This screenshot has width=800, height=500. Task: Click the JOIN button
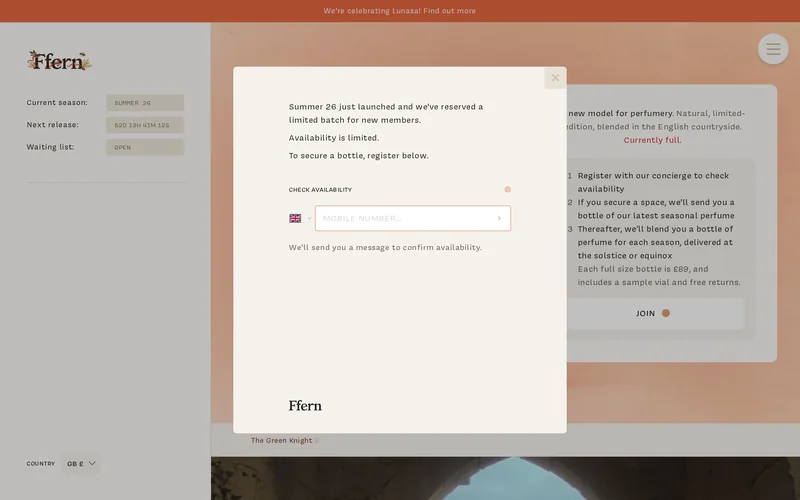point(653,313)
